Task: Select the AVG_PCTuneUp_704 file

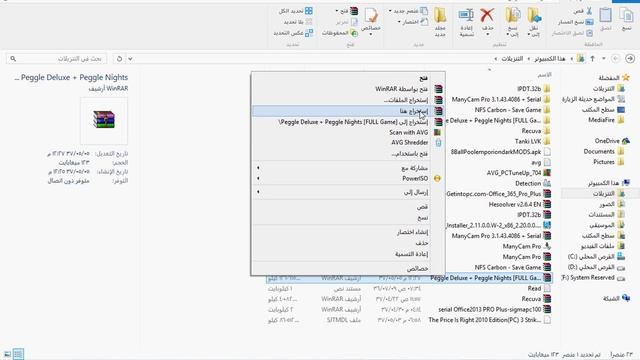Action: [x=519, y=173]
